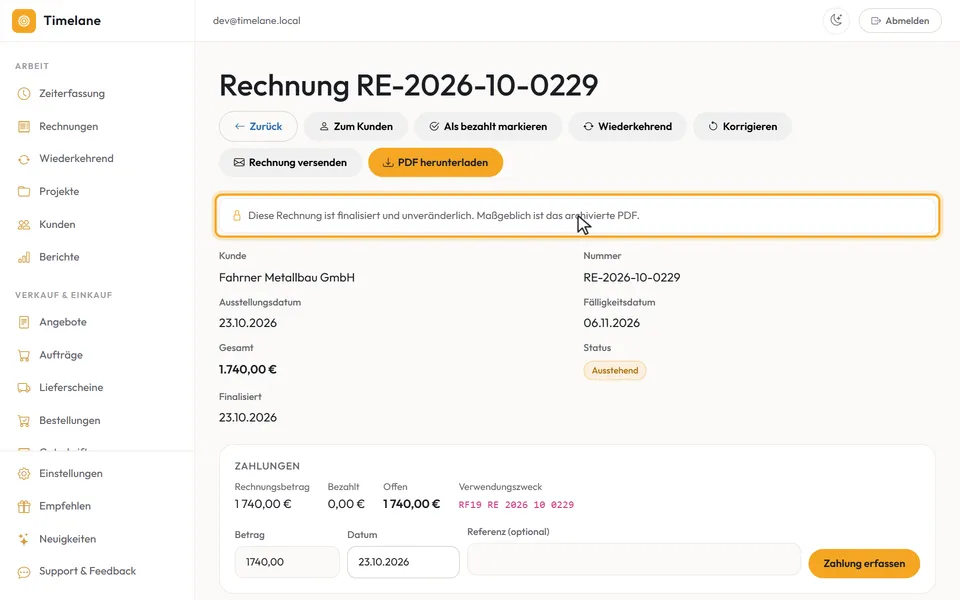Click the Einstellungen gear icon
The height and width of the screenshot is (600, 960).
tap(24, 474)
